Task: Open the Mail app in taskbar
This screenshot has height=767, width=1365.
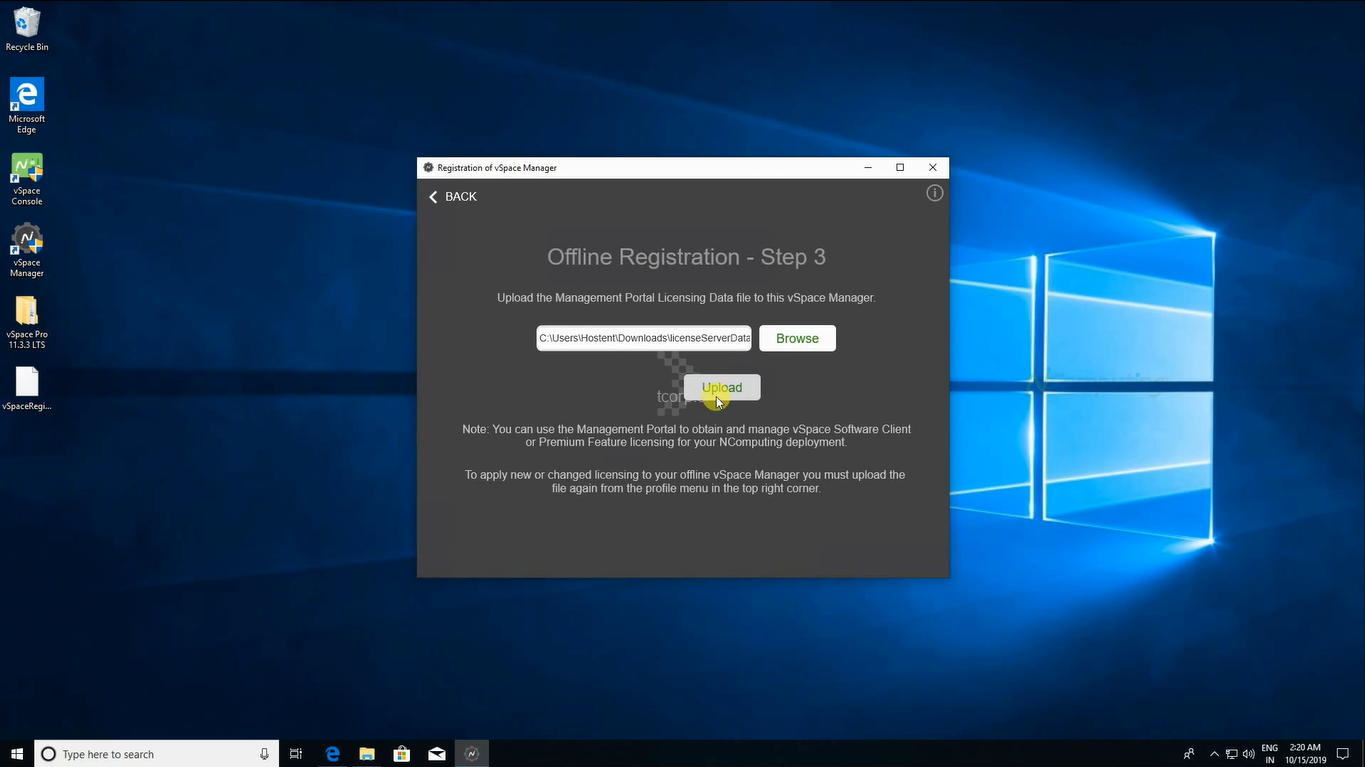Action: pos(437,754)
